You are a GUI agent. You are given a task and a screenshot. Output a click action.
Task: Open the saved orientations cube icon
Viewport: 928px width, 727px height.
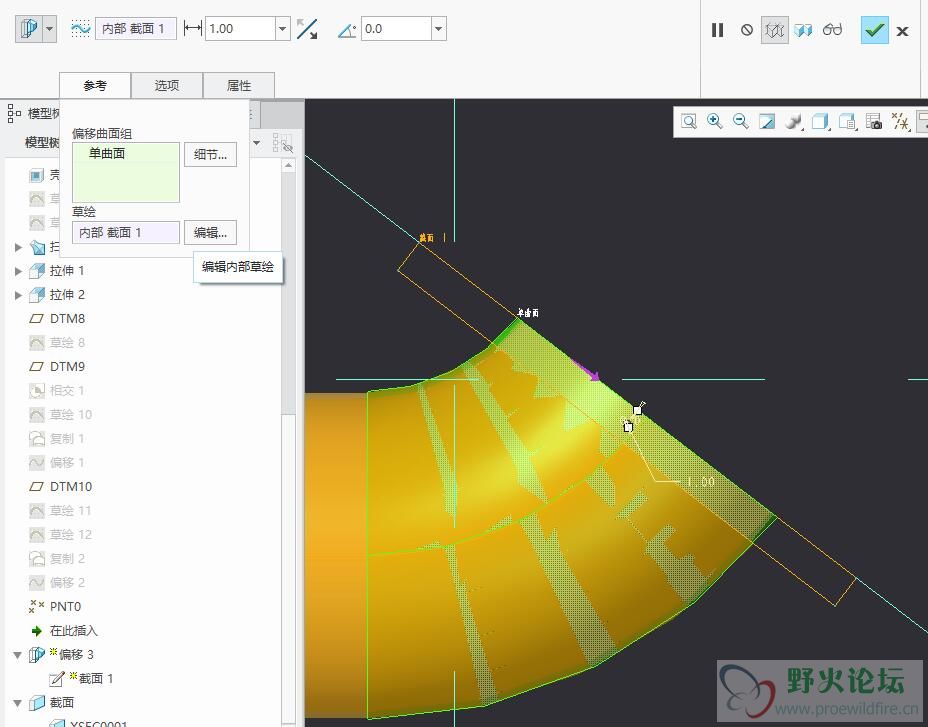point(820,122)
